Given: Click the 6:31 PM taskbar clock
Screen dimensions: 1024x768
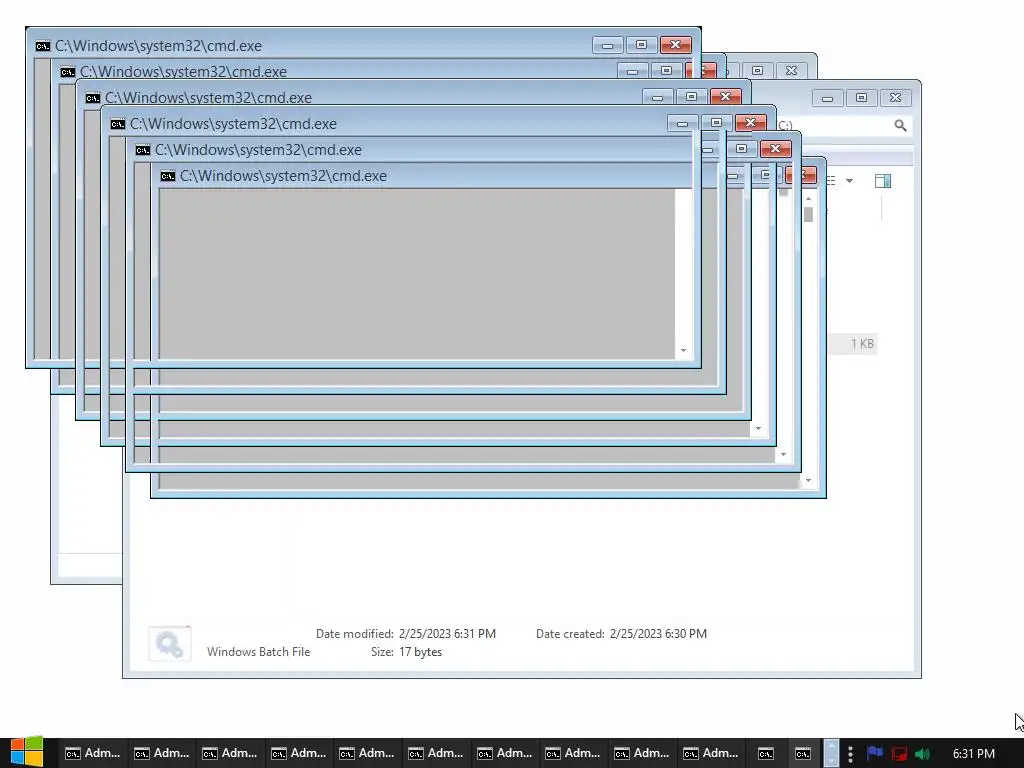Looking at the screenshot, I should 974,754.
